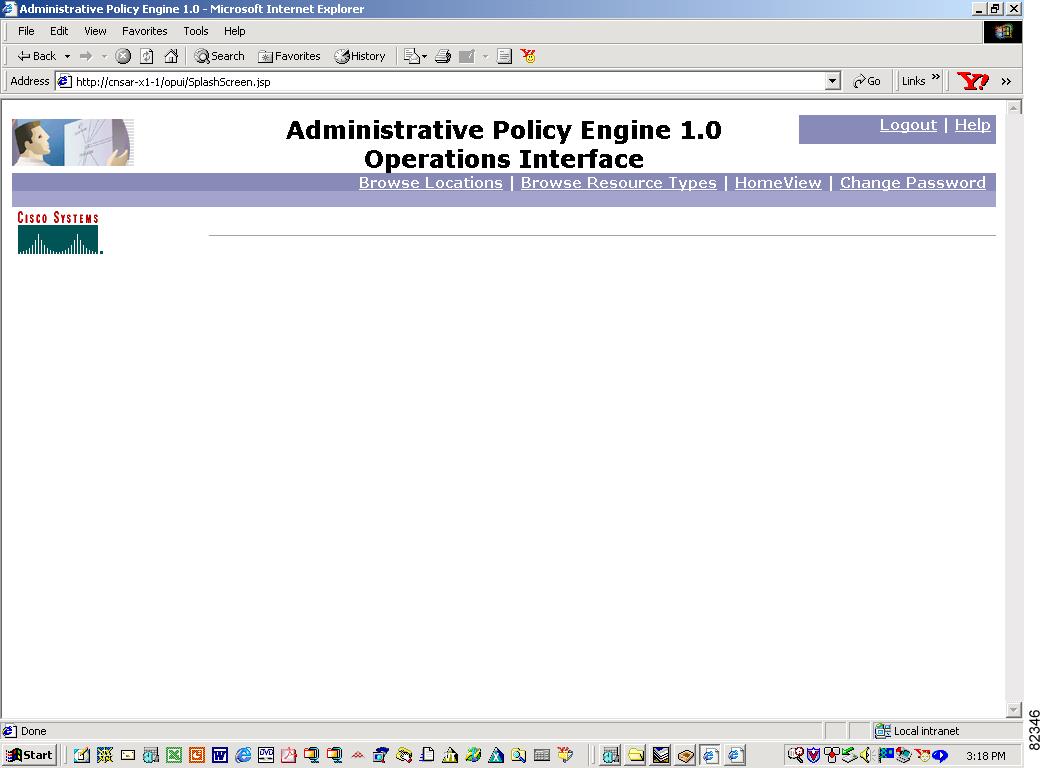Open the History toolbar button
1042x768 pixels.
(x=360, y=56)
